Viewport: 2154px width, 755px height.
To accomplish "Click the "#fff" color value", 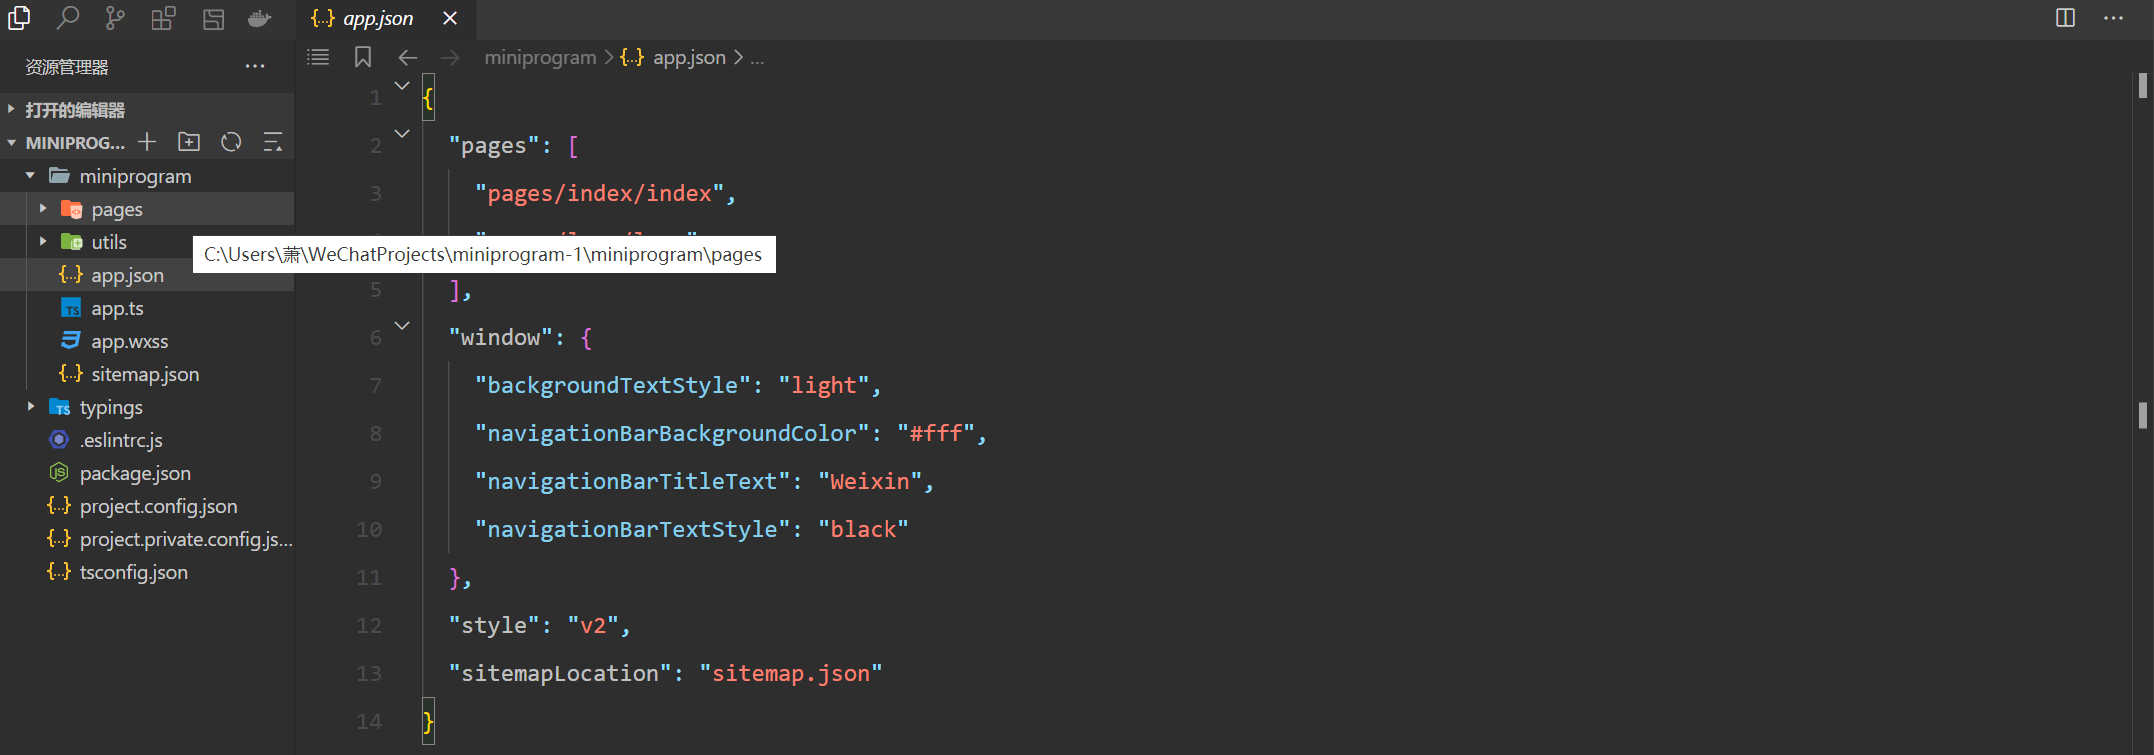I will pos(936,433).
